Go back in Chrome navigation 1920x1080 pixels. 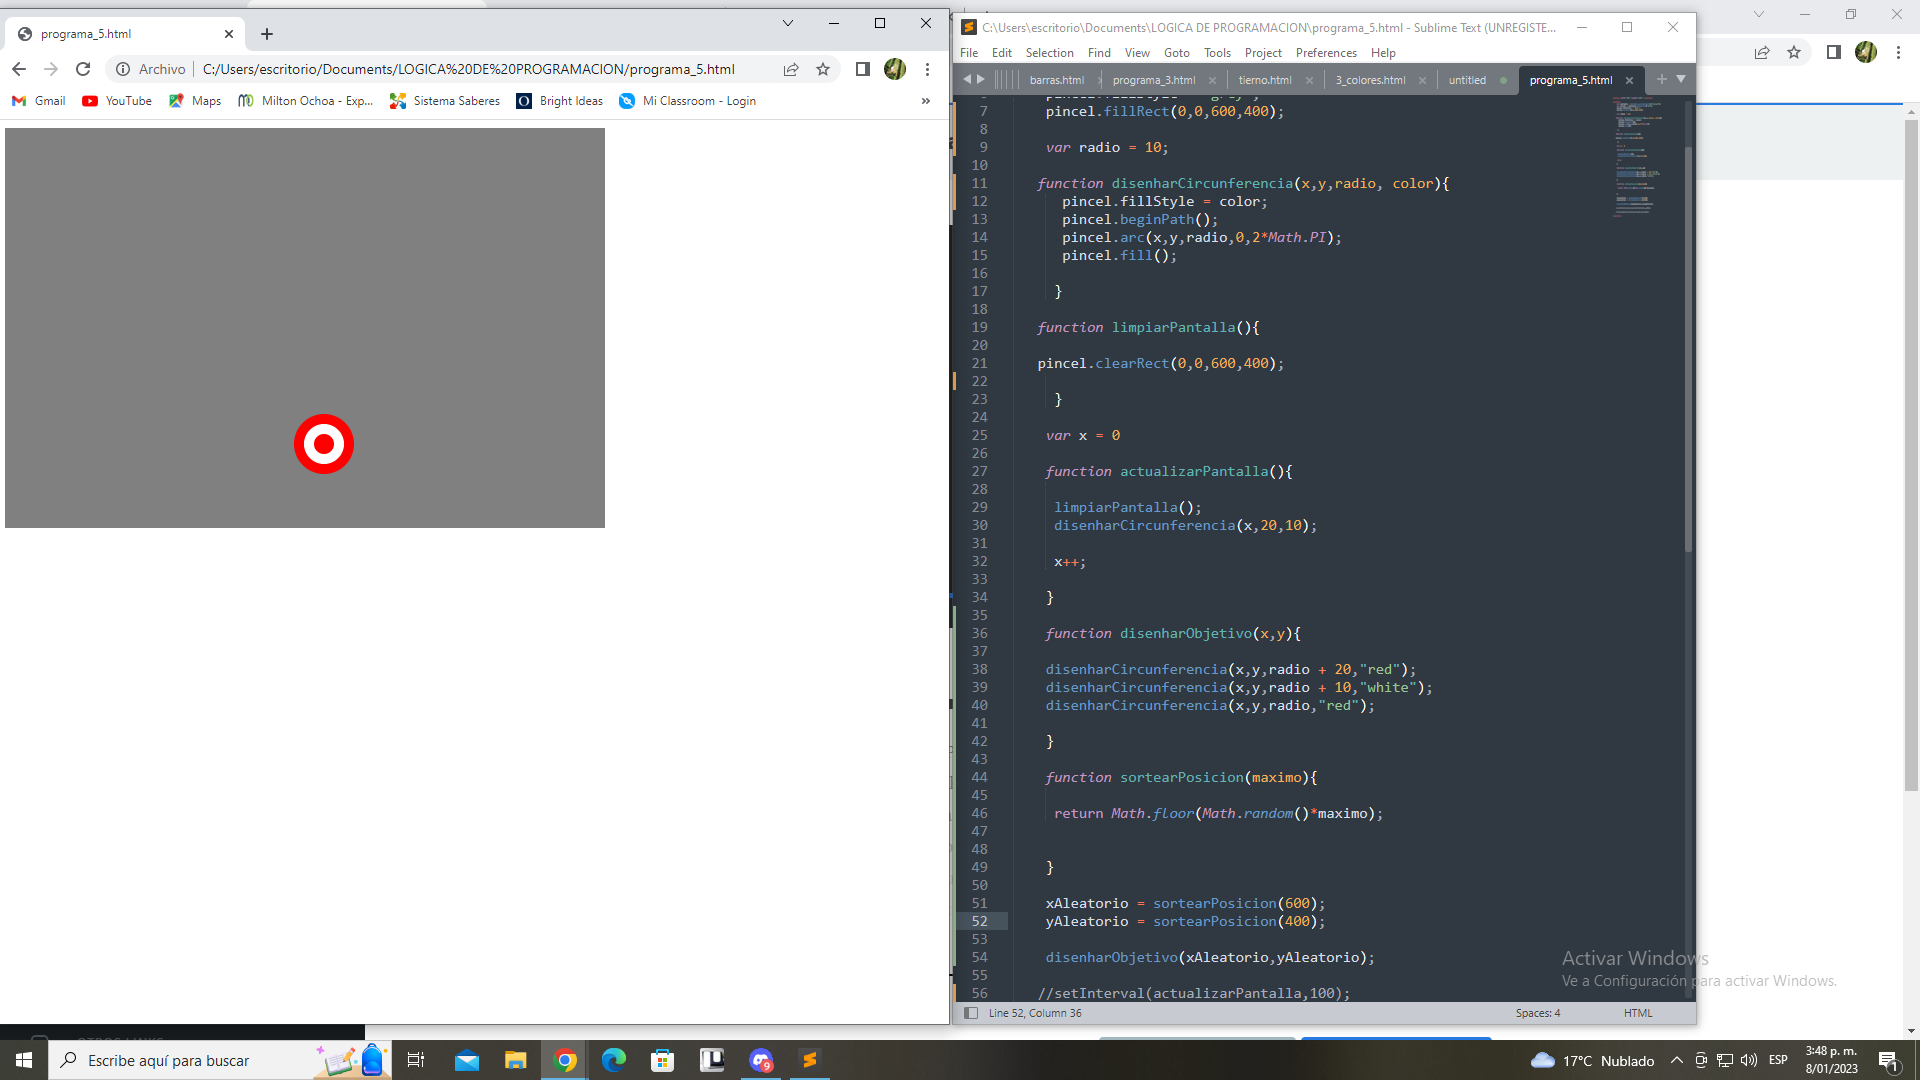[19, 69]
